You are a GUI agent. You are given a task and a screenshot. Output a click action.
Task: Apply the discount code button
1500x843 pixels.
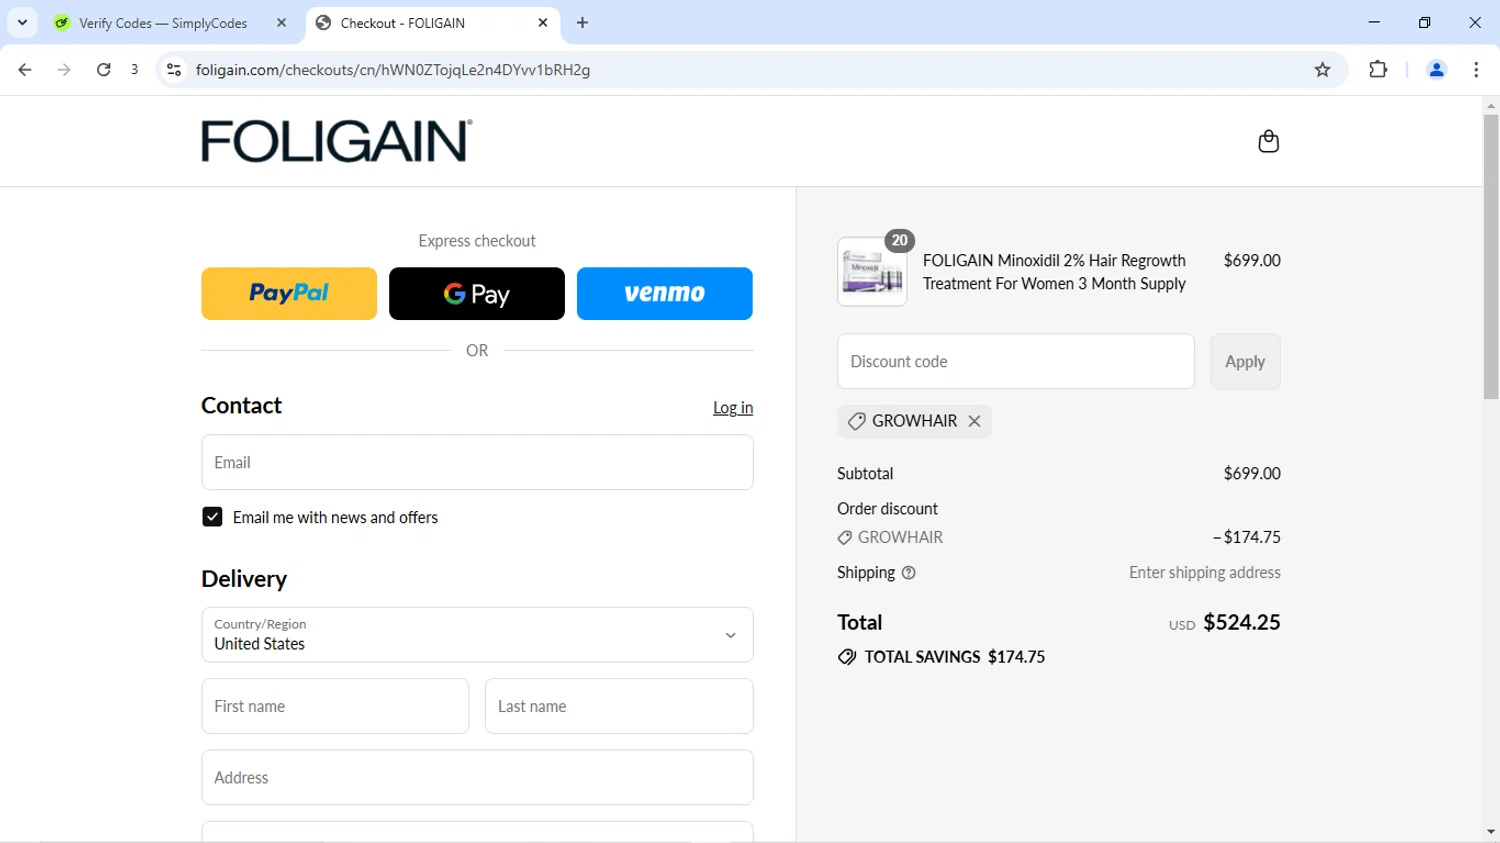click(x=1245, y=361)
